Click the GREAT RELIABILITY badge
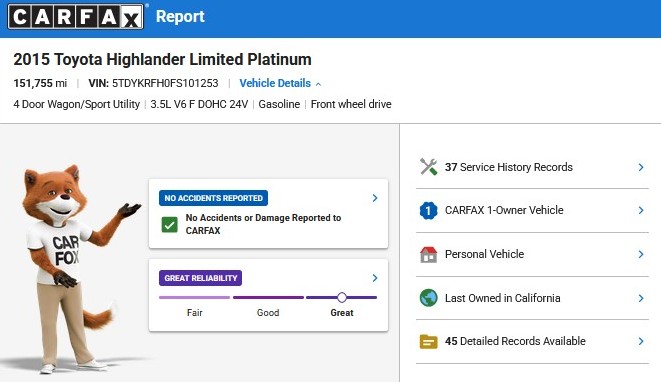This screenshot has width=661, height=382. [201, 278]
